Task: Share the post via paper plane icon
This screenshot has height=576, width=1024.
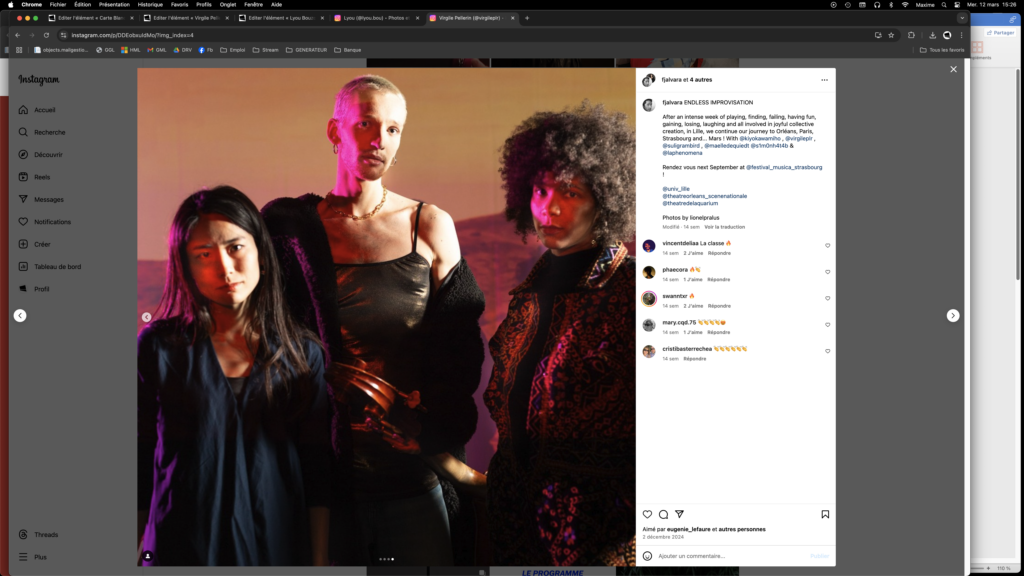Action: coord(679,514)
